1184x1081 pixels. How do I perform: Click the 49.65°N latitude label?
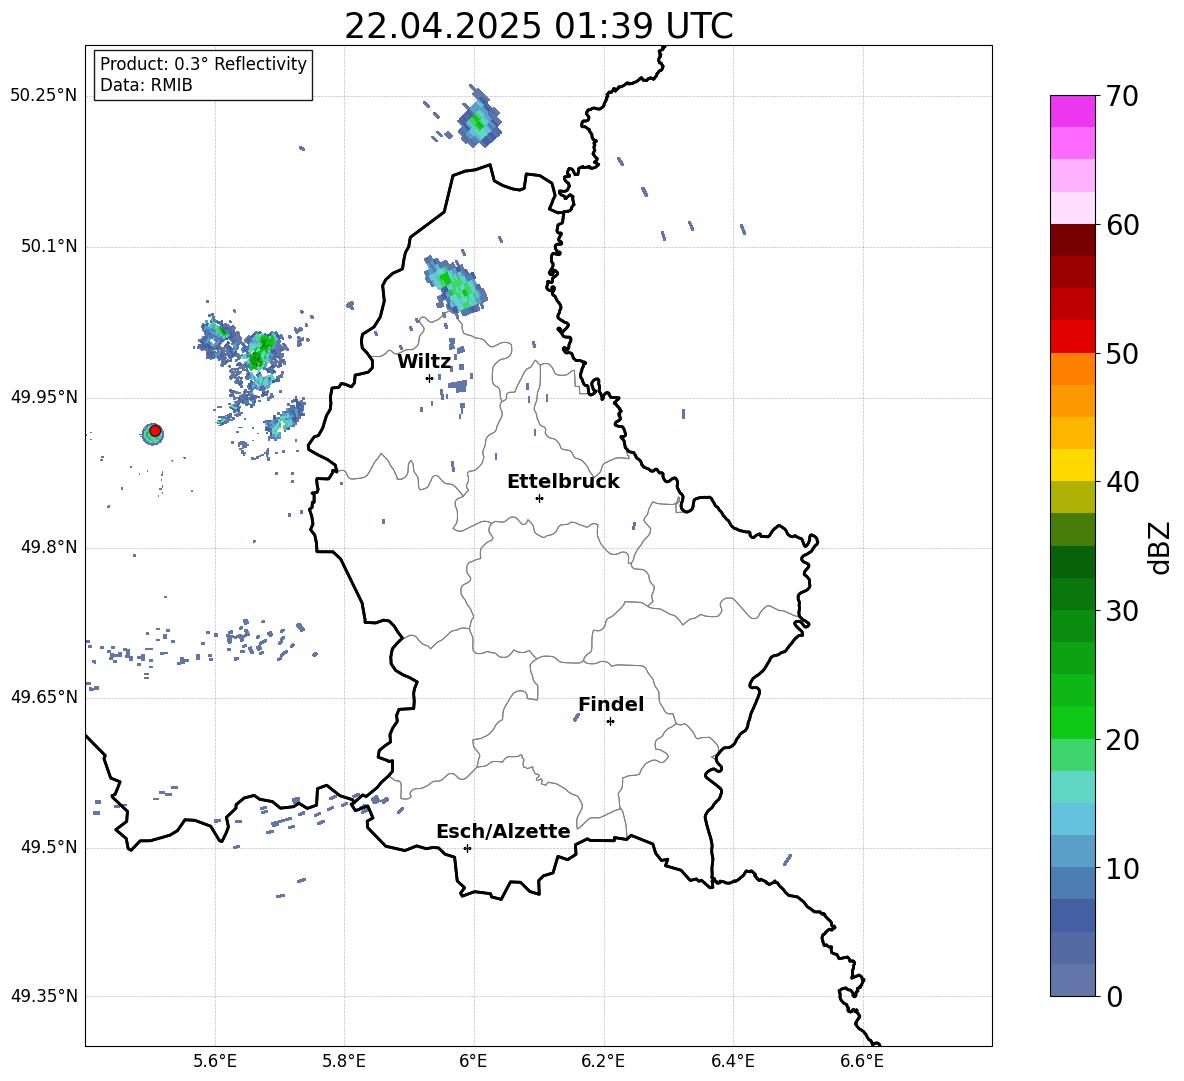[x=44, y=696]
